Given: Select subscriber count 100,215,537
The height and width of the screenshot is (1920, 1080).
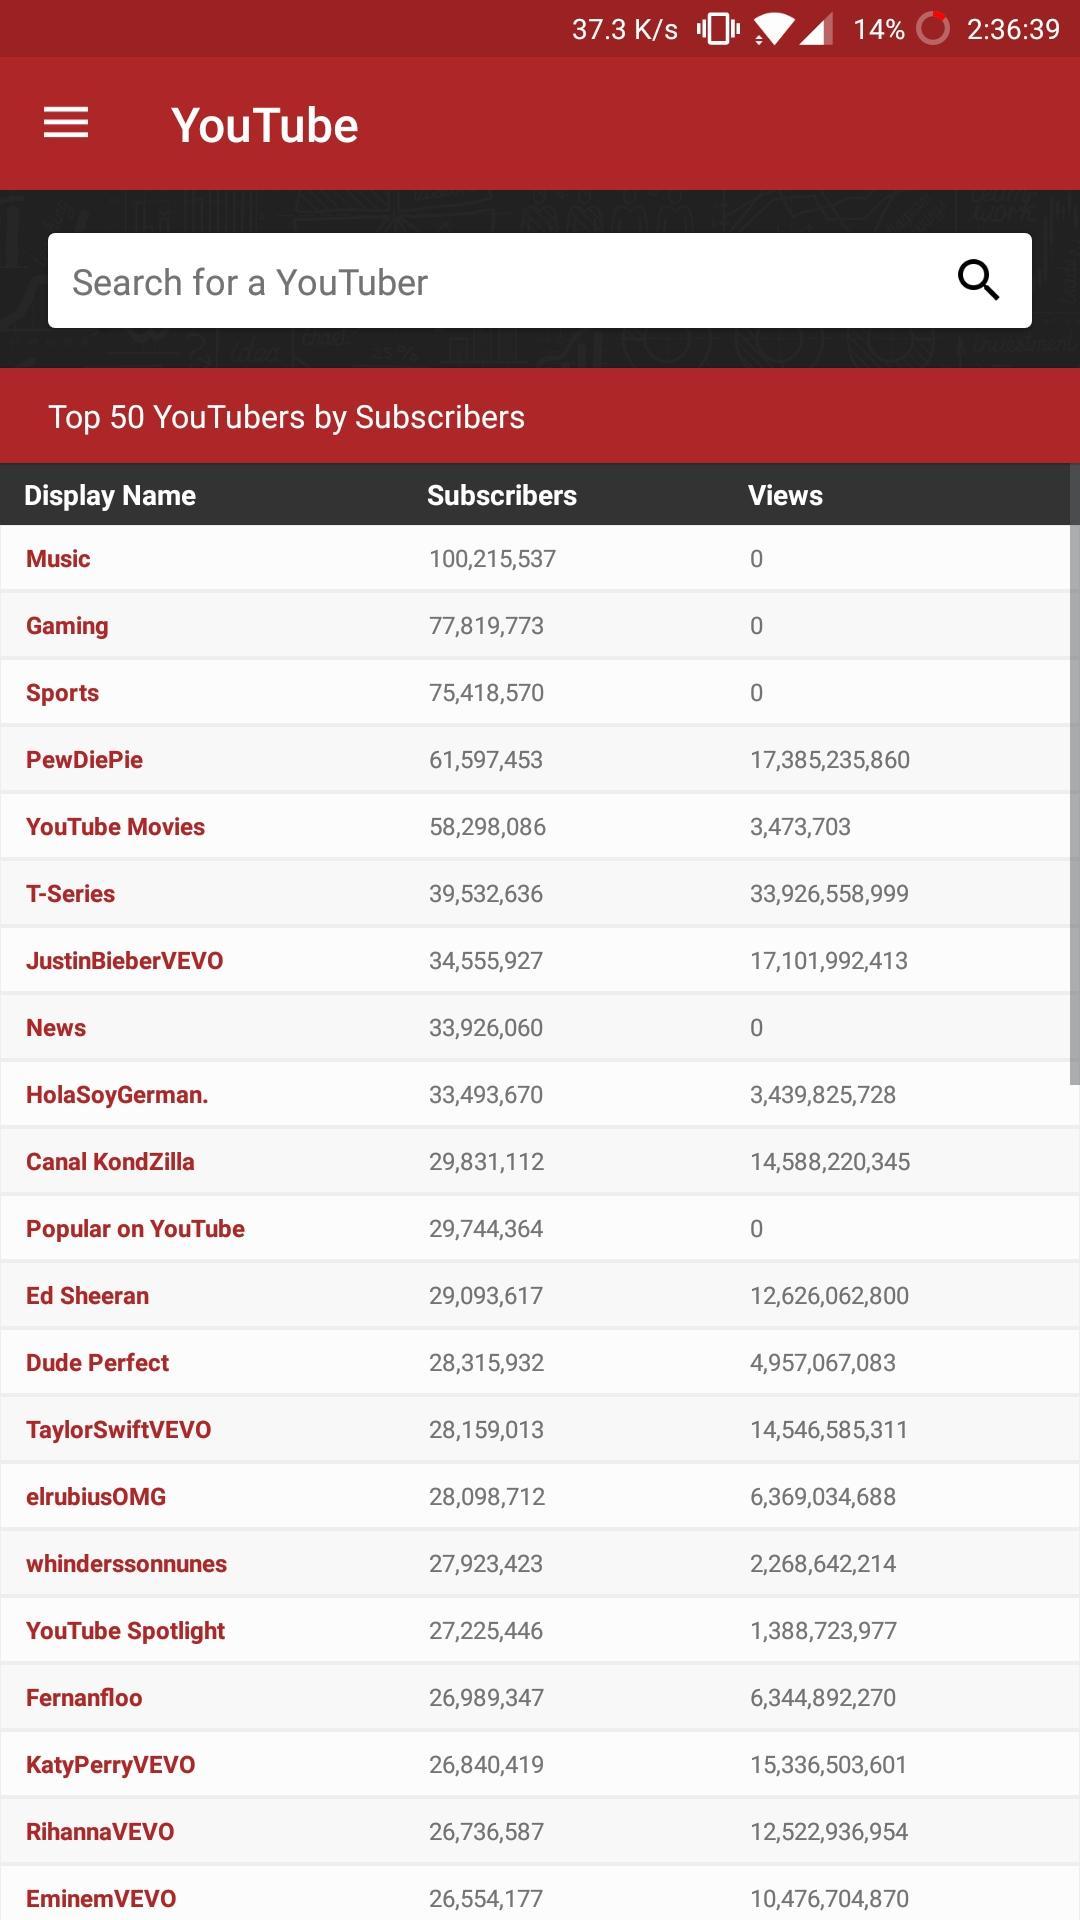Looking at the screenshot, I should [492, 559].
